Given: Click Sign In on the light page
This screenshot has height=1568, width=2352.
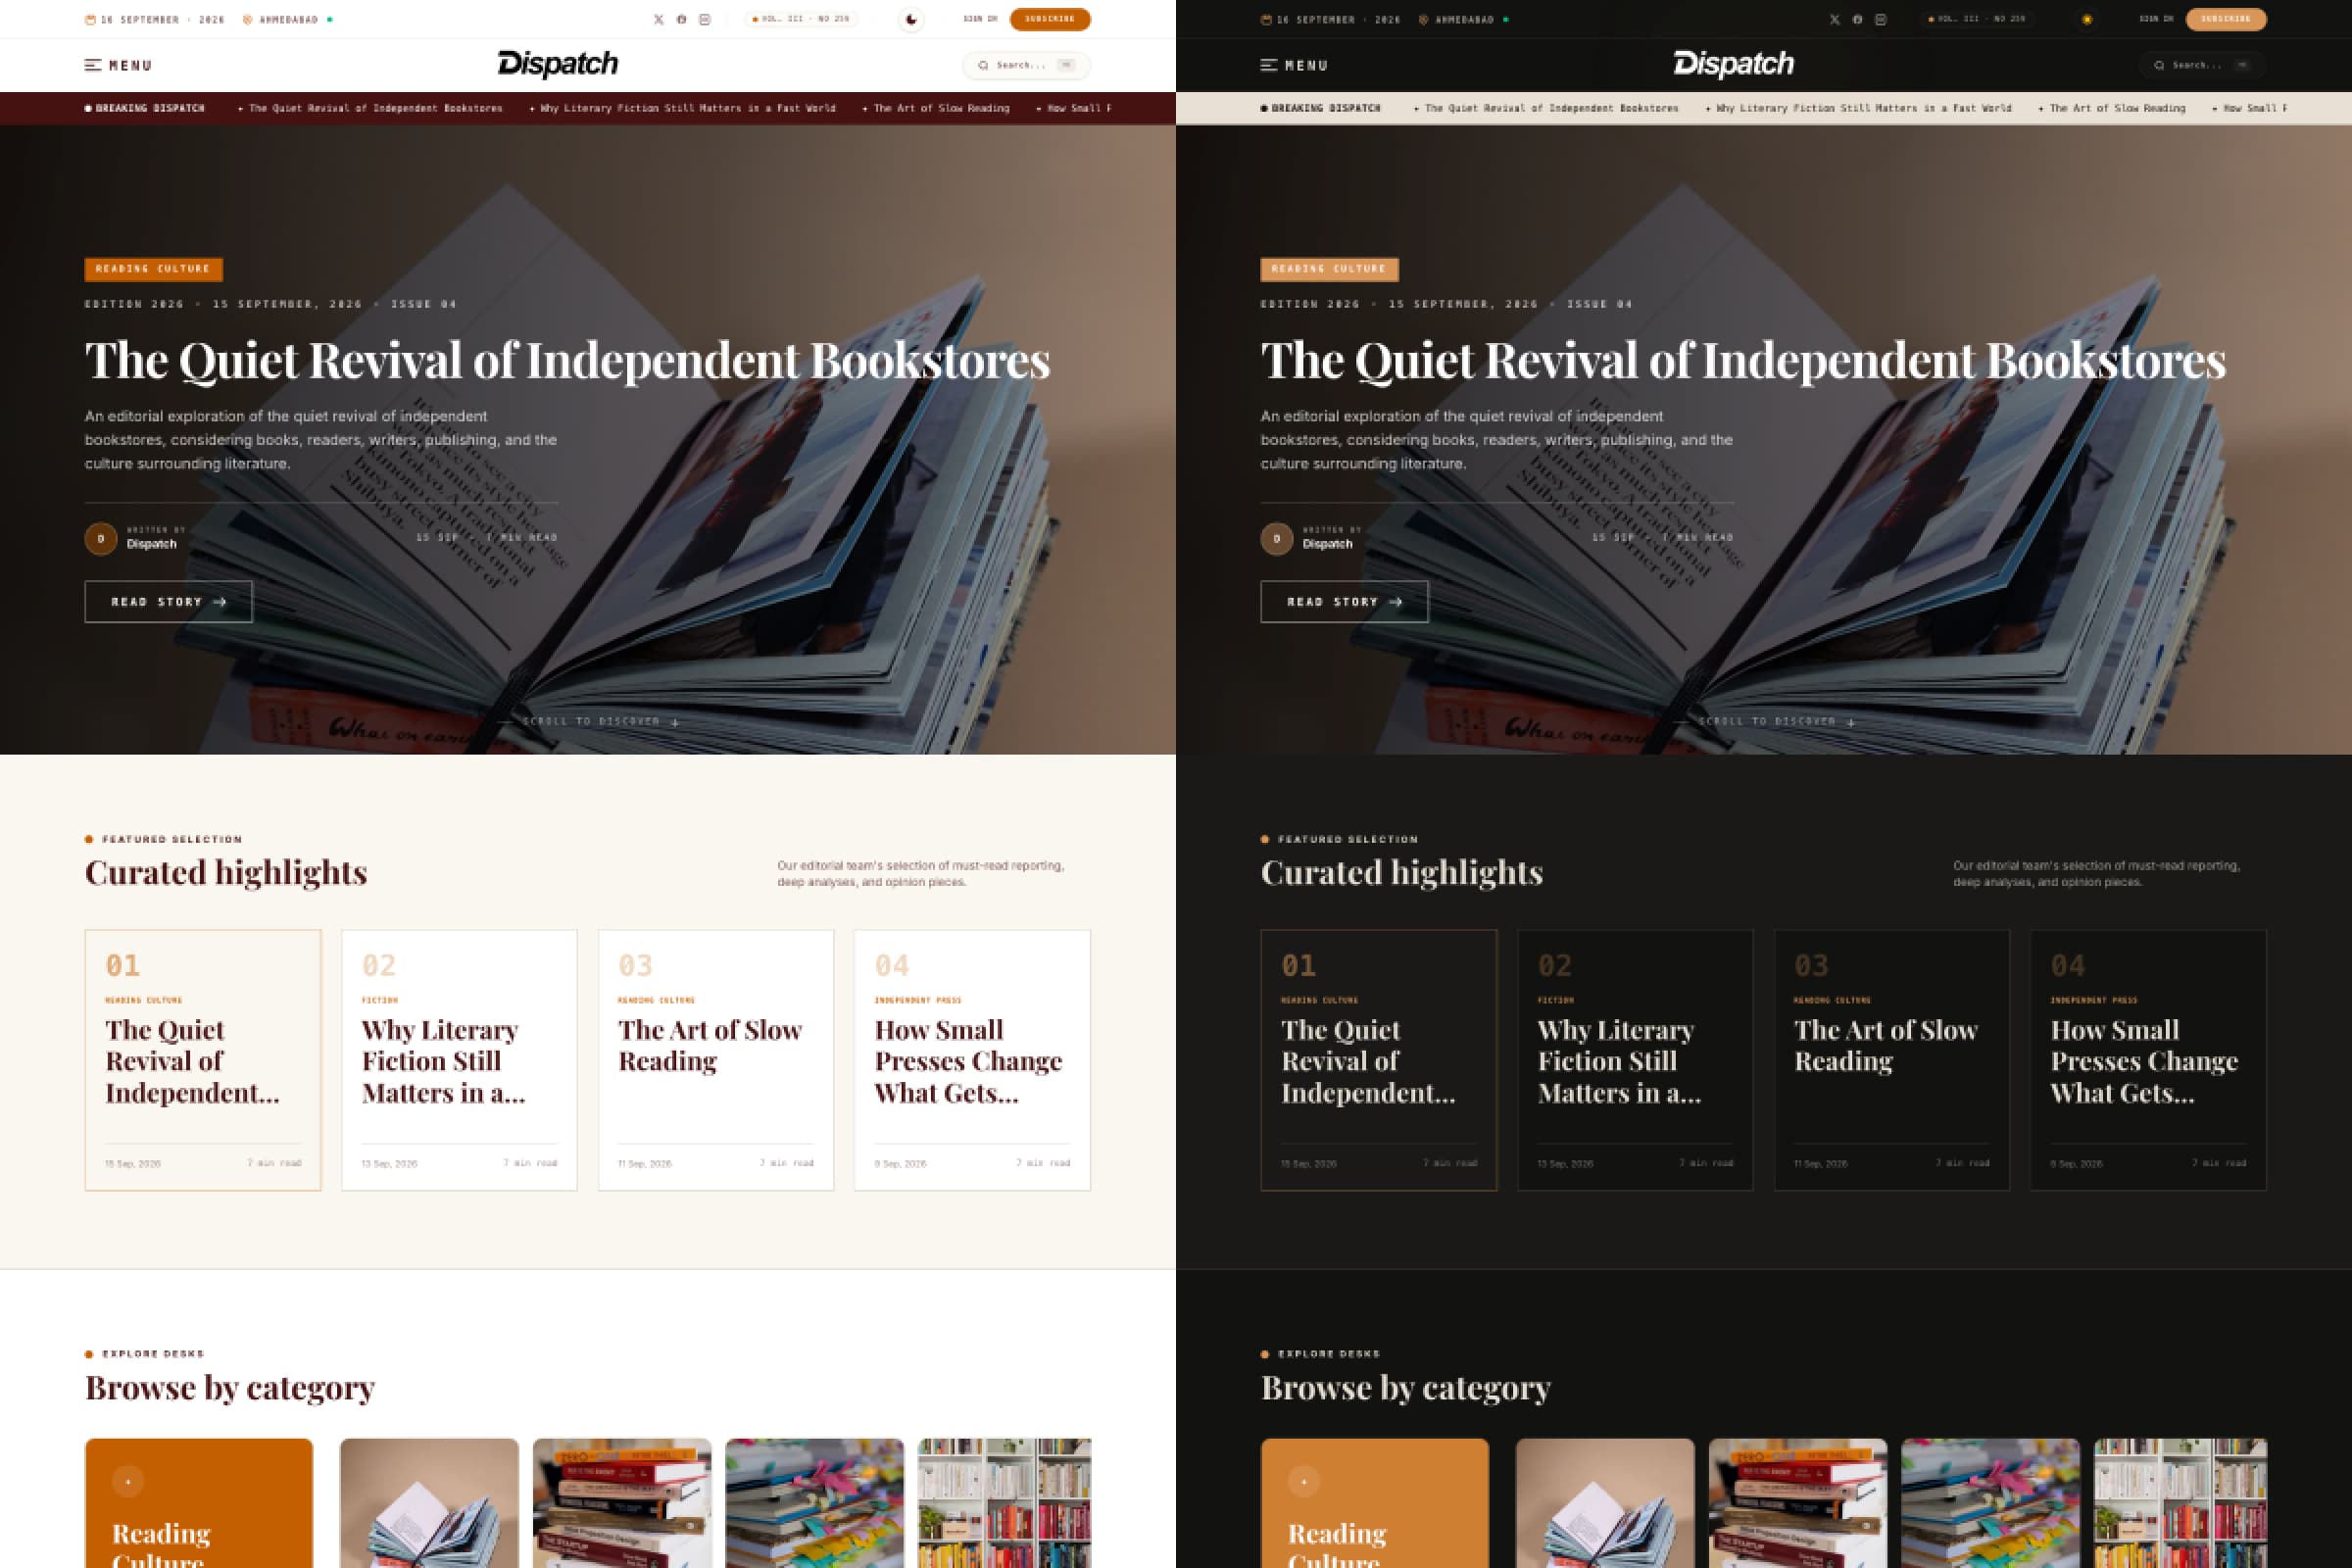Looking at the screenshot, I should click(980, 19).
